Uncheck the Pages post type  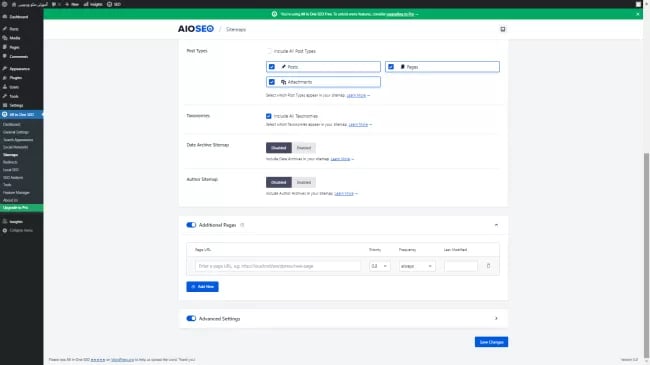391,67
